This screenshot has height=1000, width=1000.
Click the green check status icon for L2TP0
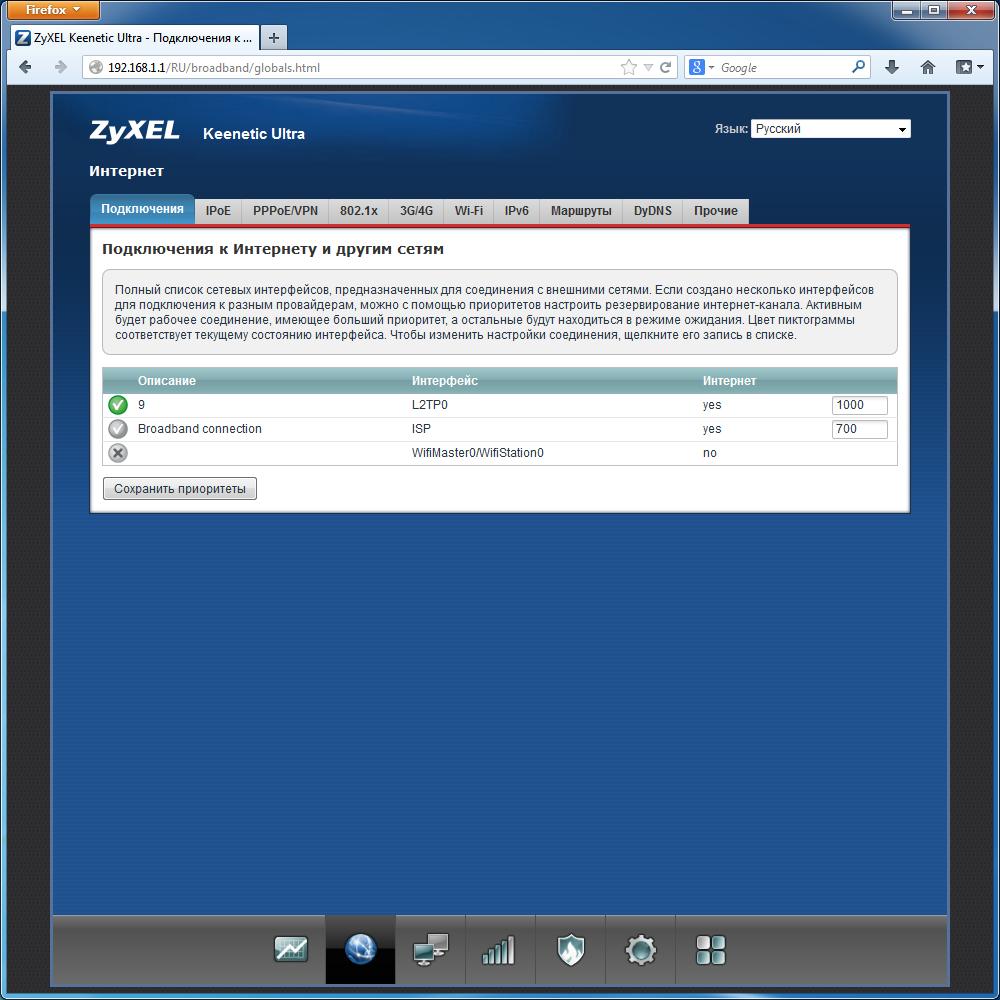coord(118,405)
